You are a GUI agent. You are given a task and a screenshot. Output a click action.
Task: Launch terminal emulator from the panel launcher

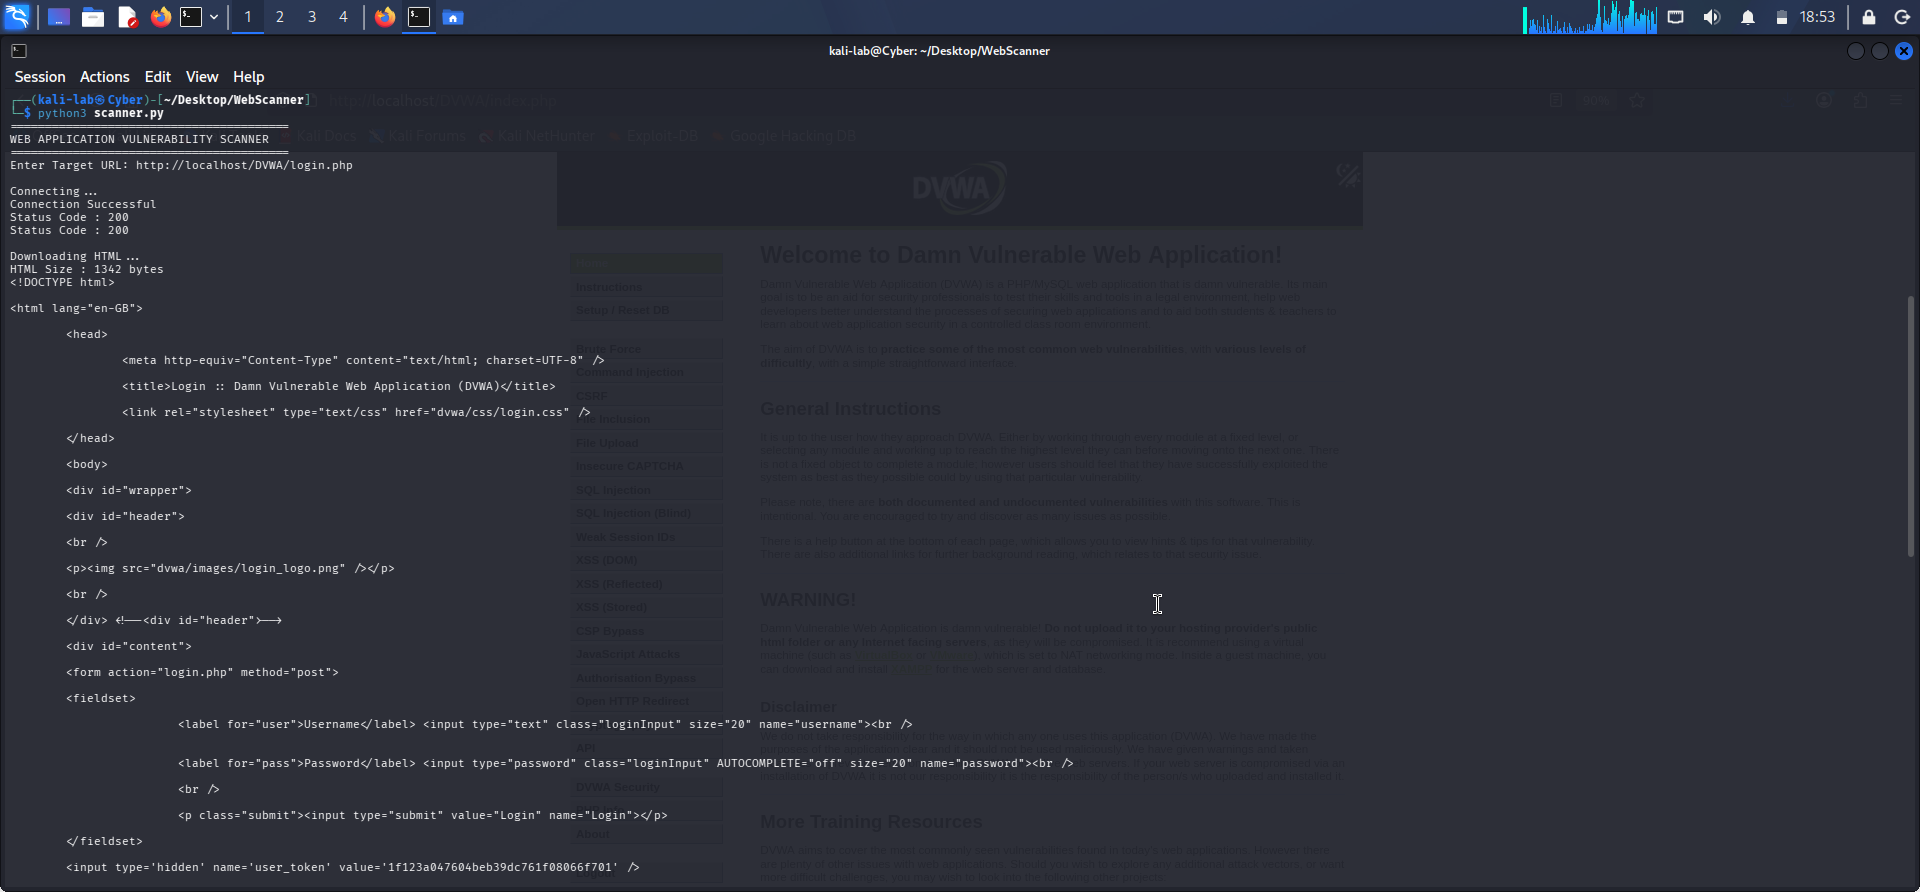[x=191, y=17]
